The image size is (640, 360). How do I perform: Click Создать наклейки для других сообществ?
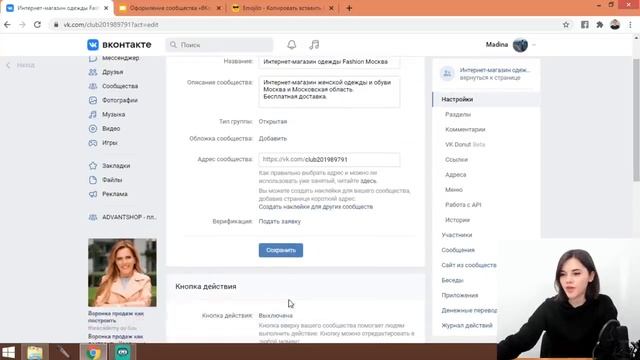[316, 207]
